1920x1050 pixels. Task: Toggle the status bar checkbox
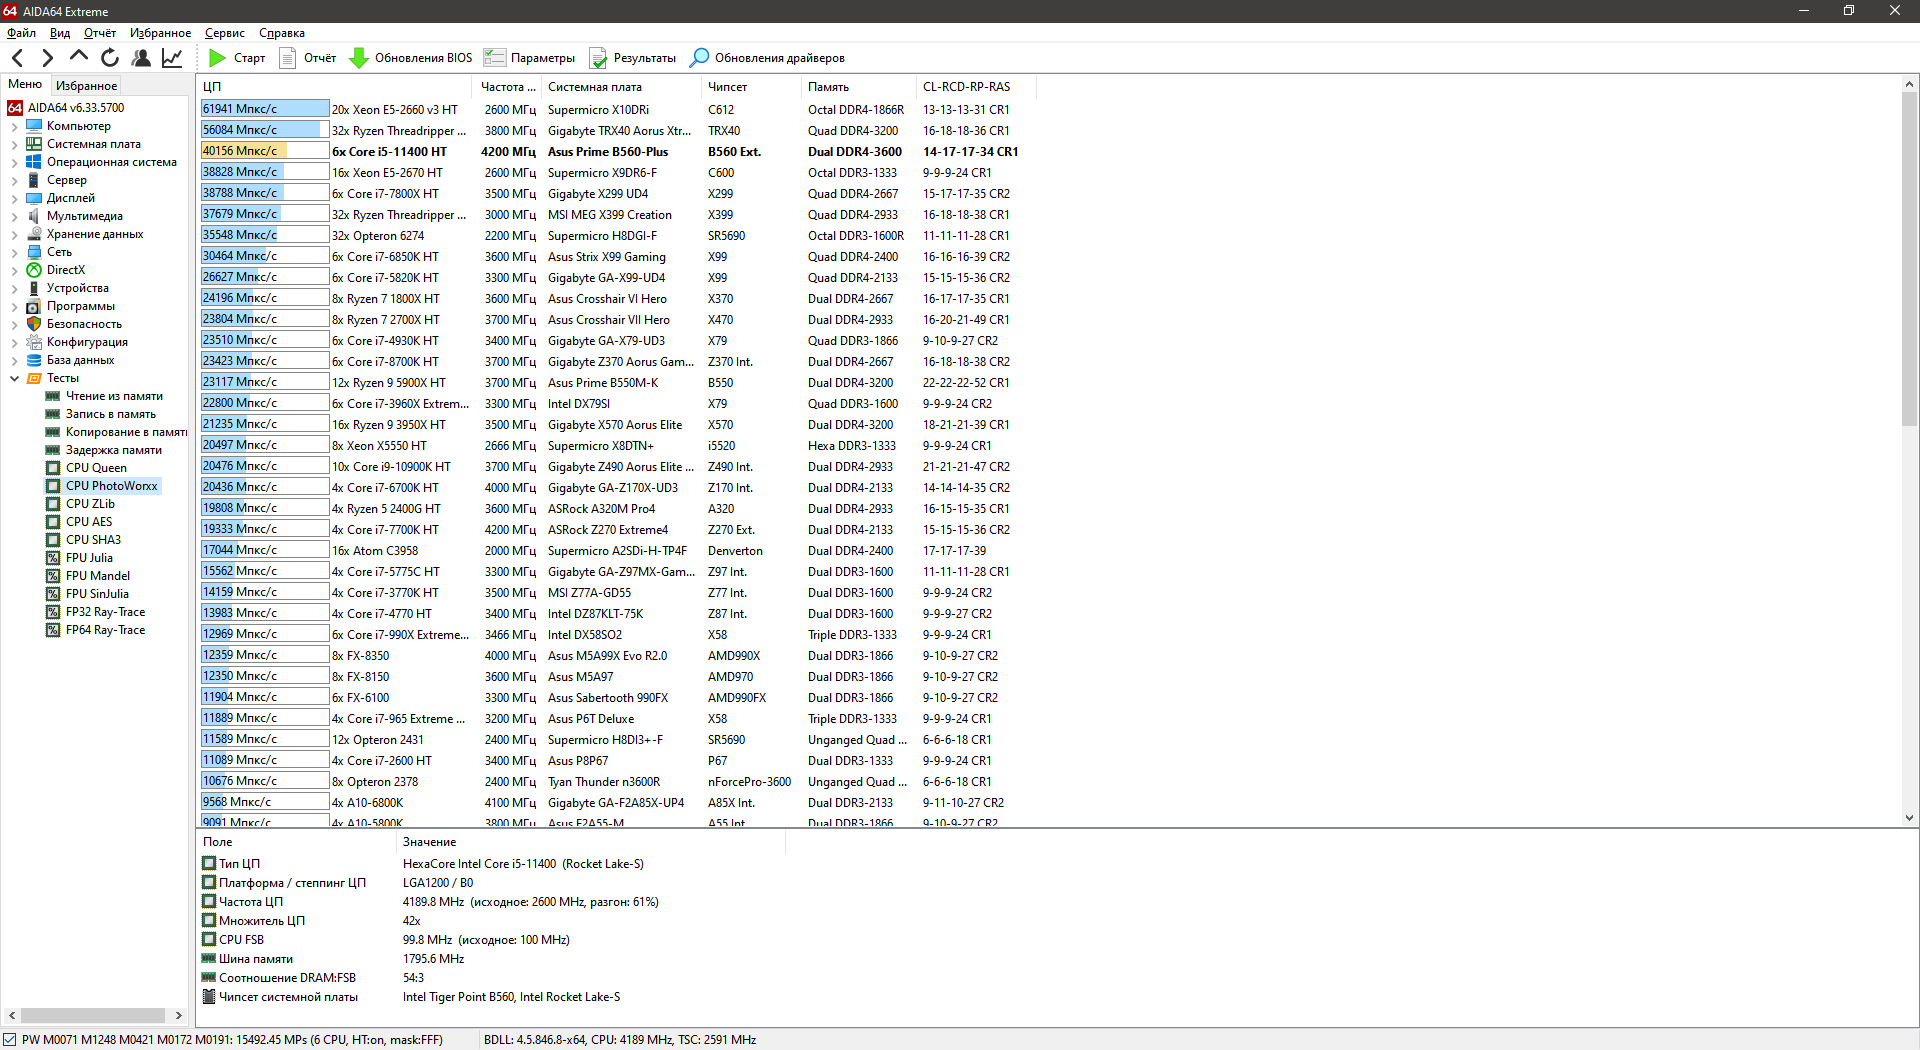coord(10,1040)
